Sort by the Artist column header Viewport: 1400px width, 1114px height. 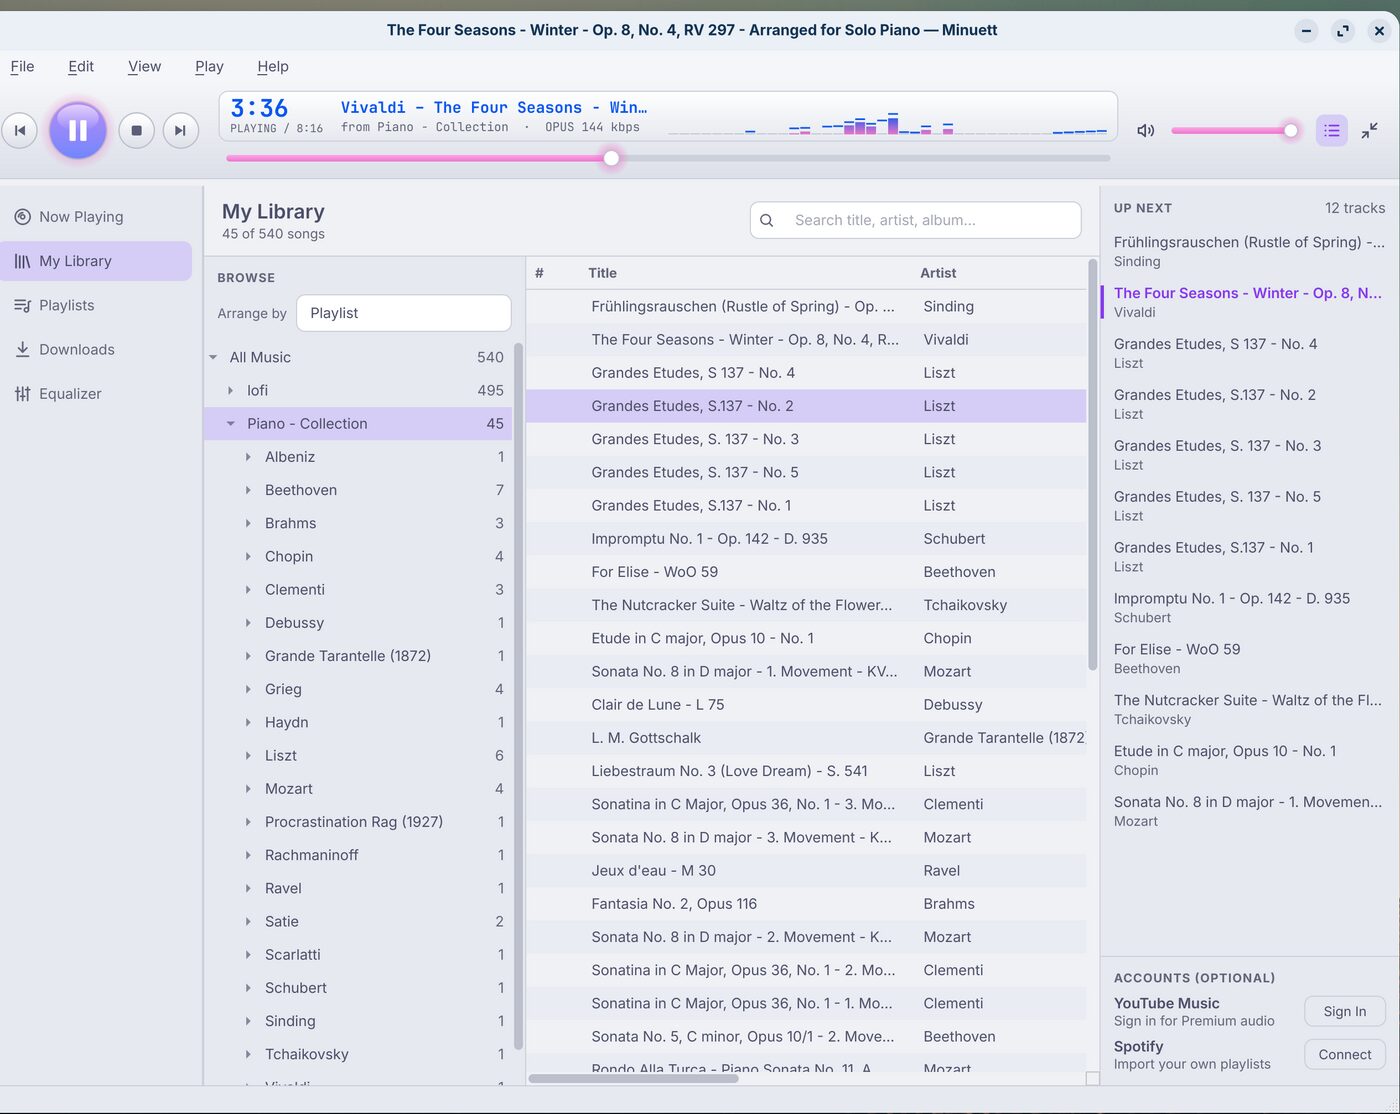point(938,273)
